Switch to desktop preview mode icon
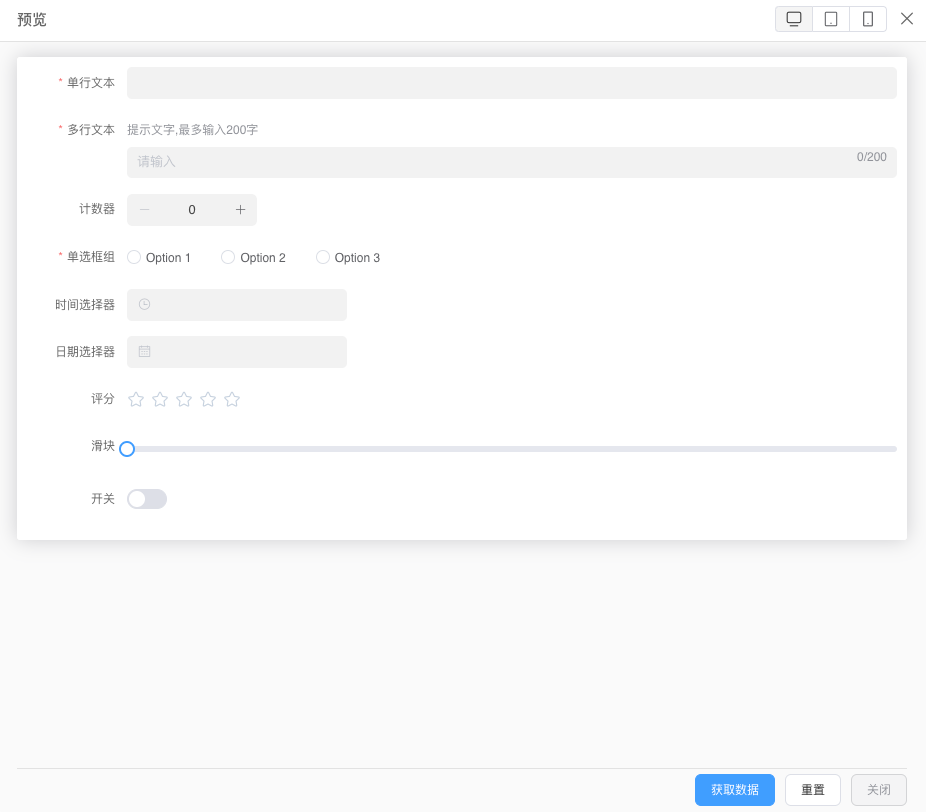This screenshot has height=812, width=926. (x=794, y=19)
